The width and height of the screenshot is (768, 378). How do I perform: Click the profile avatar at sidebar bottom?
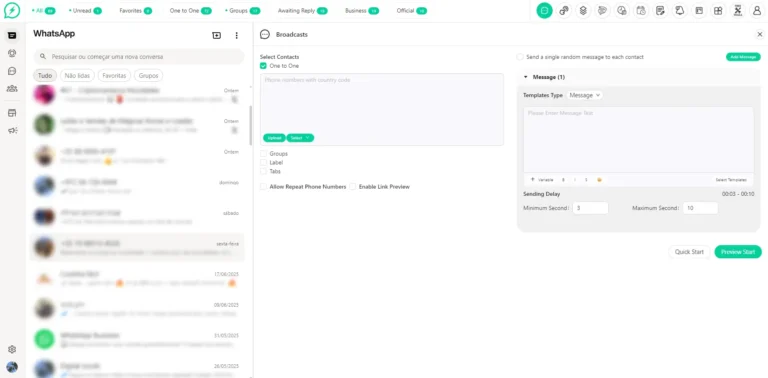tap(12, 367)
